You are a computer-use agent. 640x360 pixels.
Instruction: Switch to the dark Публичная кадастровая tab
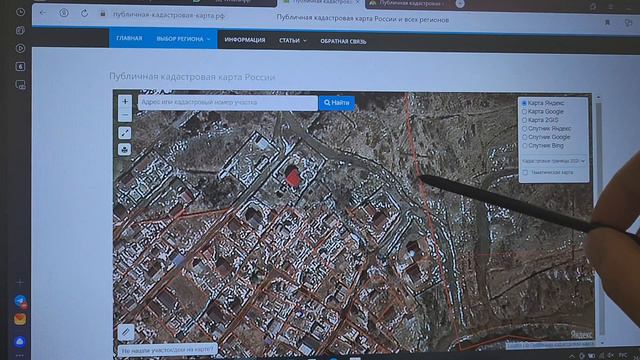(x=409, y=4)
